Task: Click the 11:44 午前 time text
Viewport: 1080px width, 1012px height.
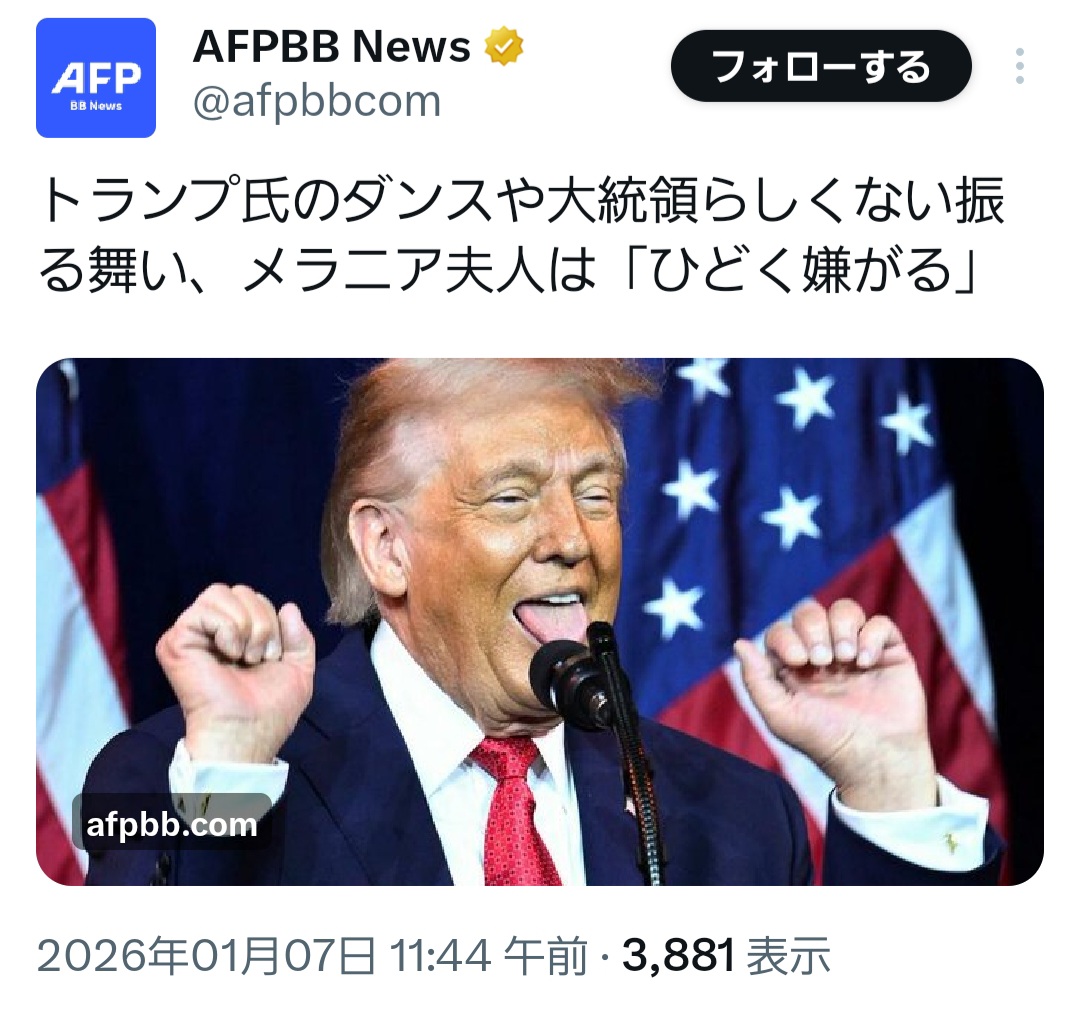Action: [489, 956]
